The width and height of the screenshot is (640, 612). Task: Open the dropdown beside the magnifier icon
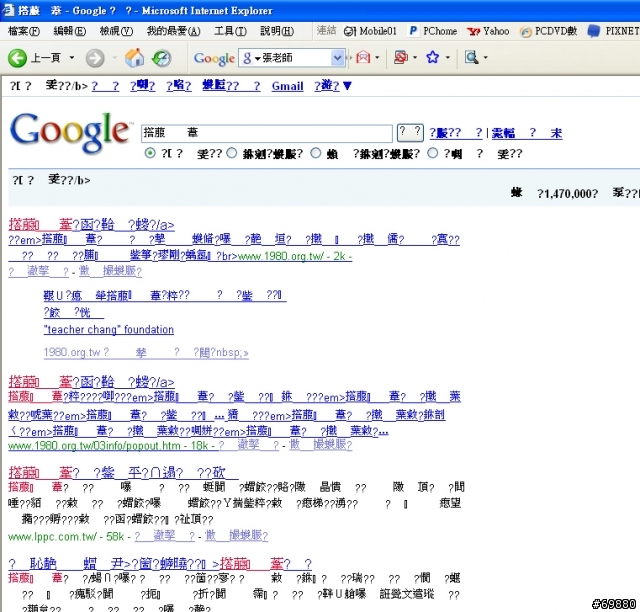point(485,58)
